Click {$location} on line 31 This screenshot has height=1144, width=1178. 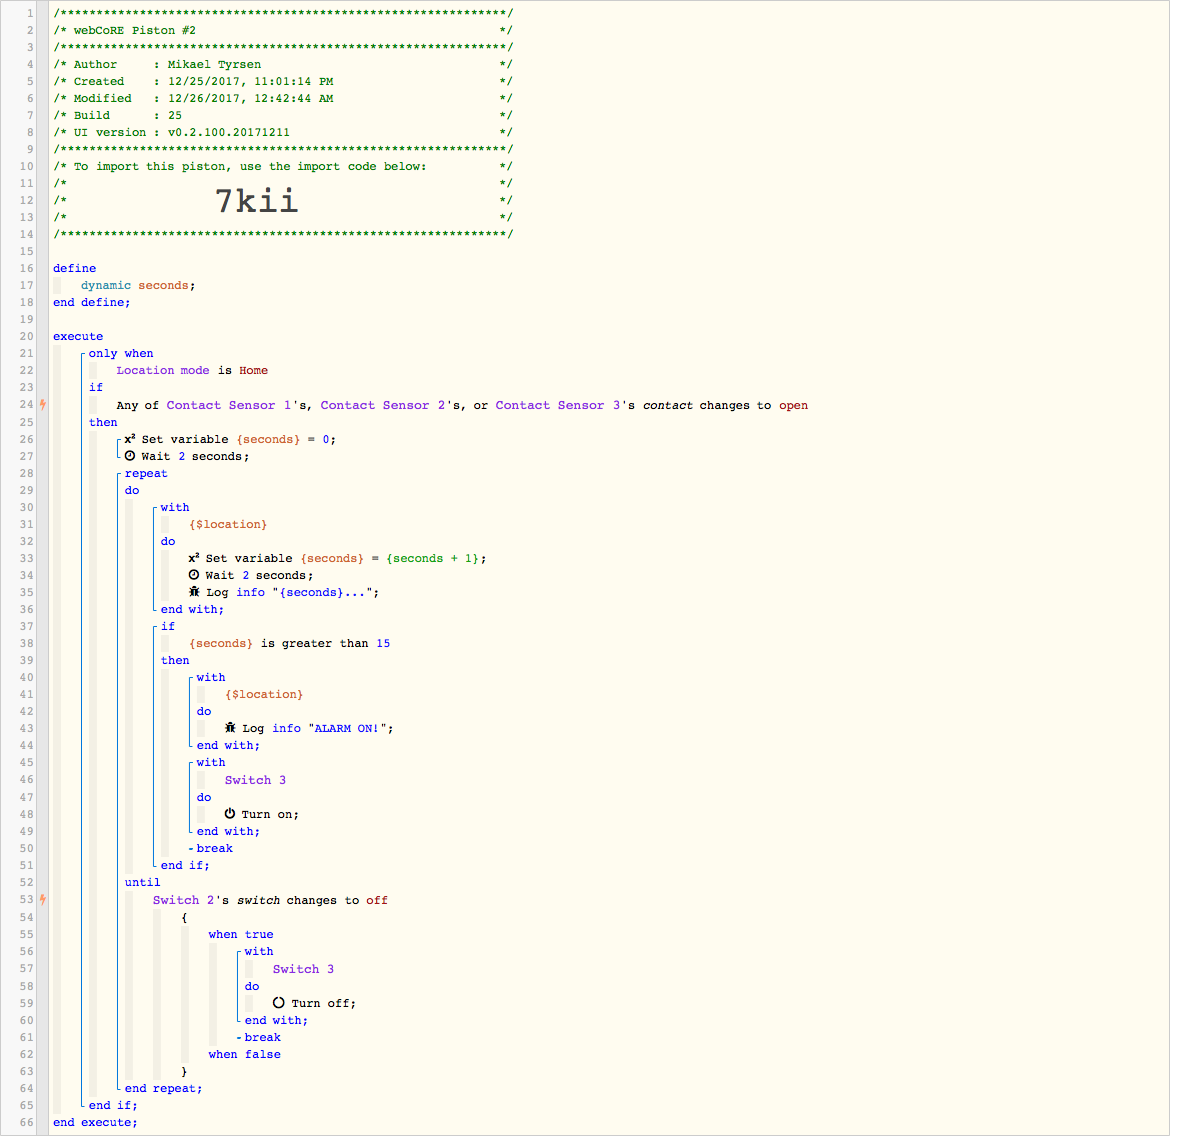coord(228,524)
